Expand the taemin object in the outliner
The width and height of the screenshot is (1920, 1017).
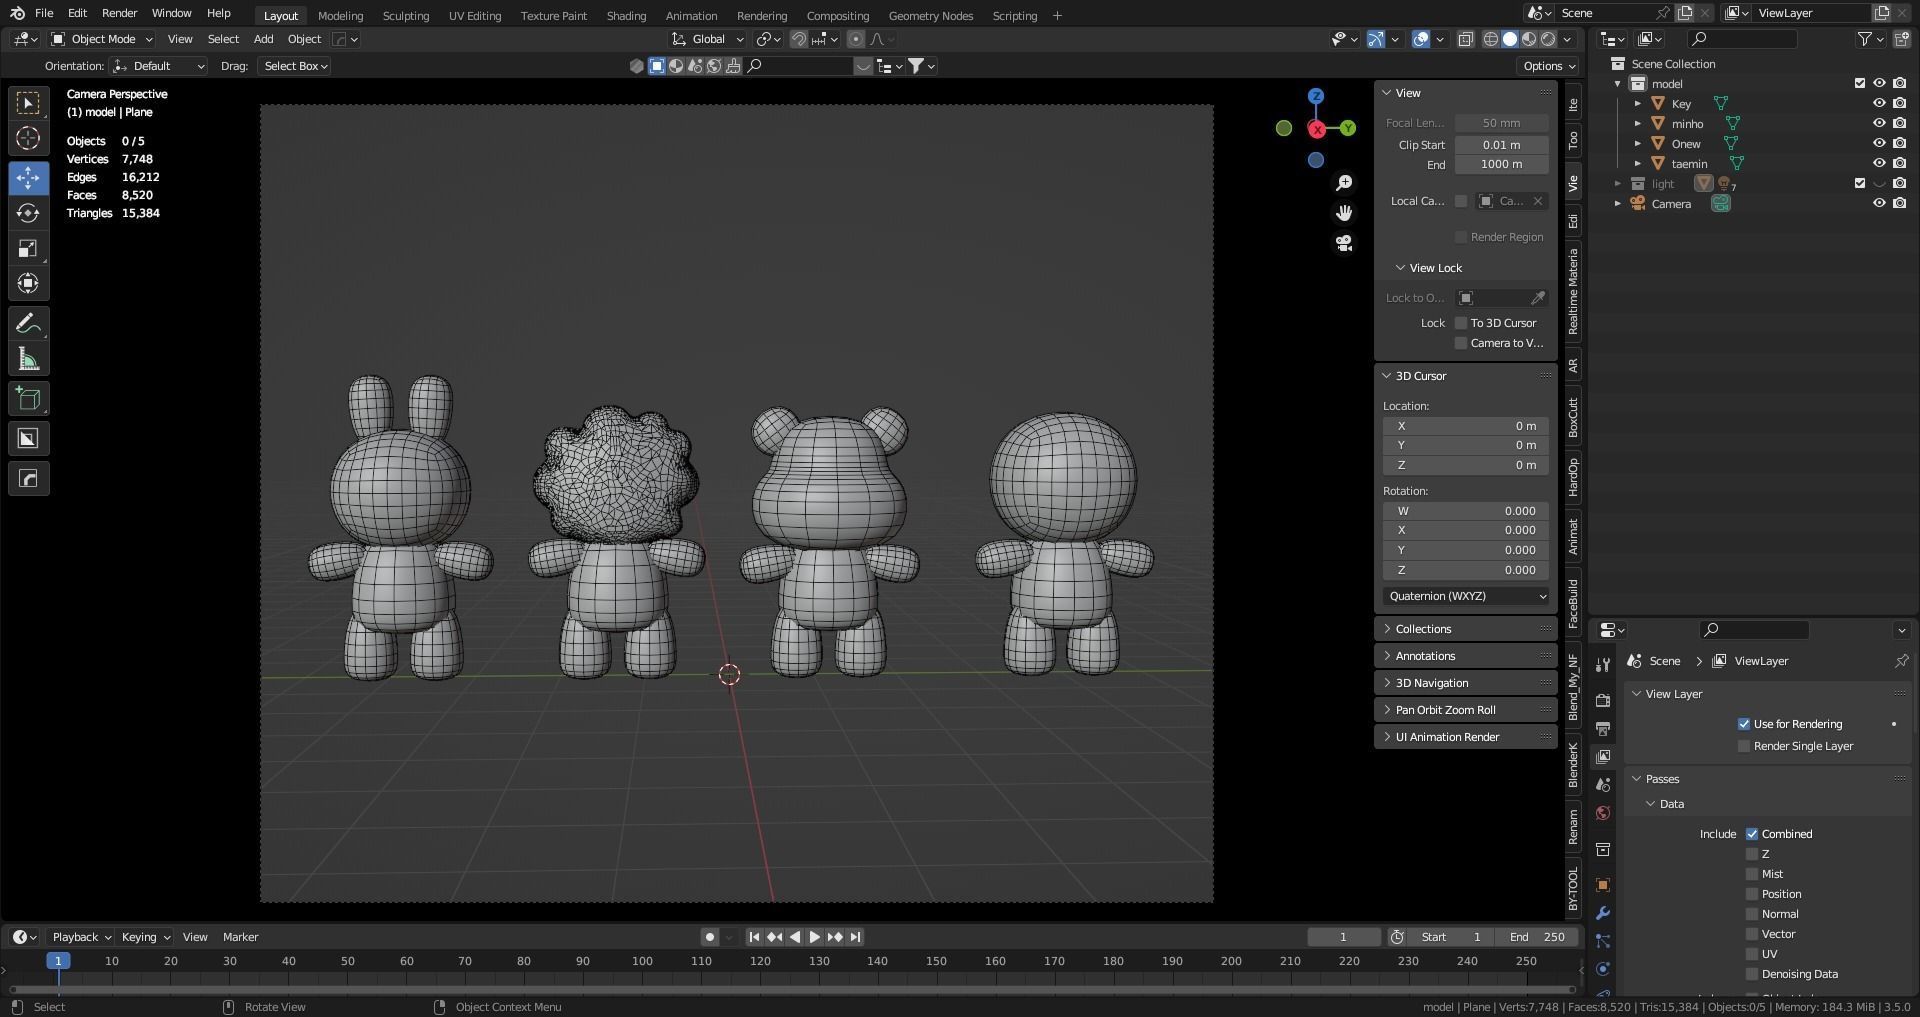[x=1637, y=164]
